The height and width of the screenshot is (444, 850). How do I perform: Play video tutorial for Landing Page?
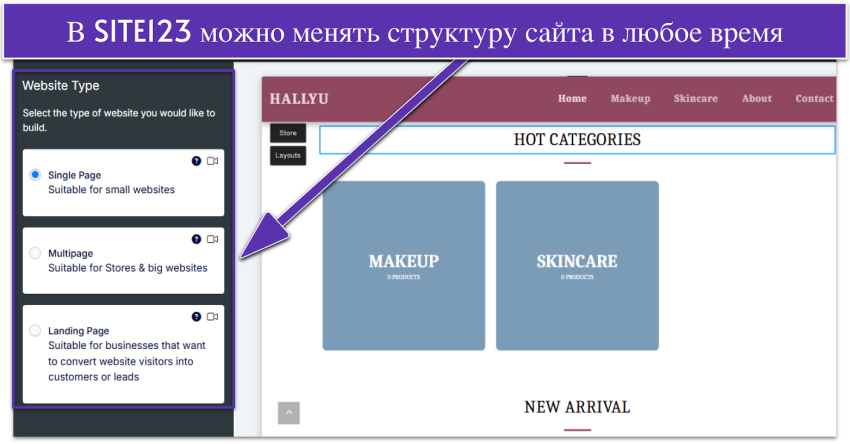tap(212, 317)
